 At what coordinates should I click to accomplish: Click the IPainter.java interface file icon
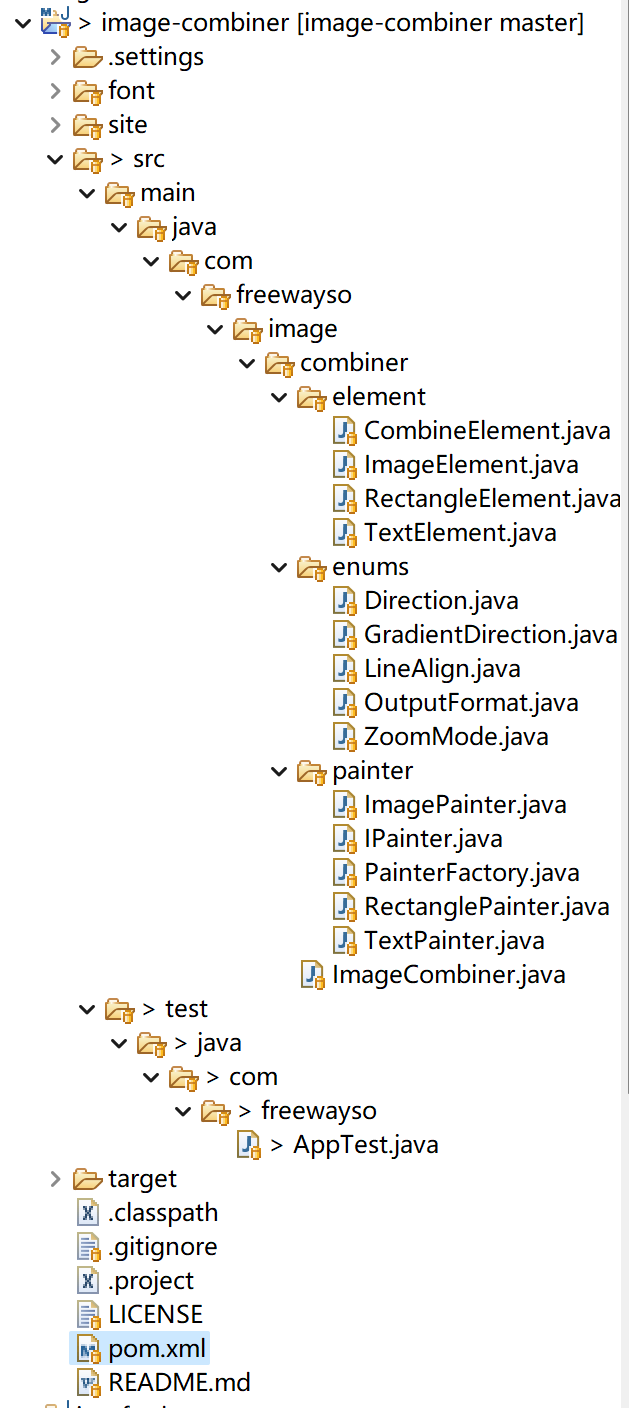pyautogui.click(x=346, y=839)
